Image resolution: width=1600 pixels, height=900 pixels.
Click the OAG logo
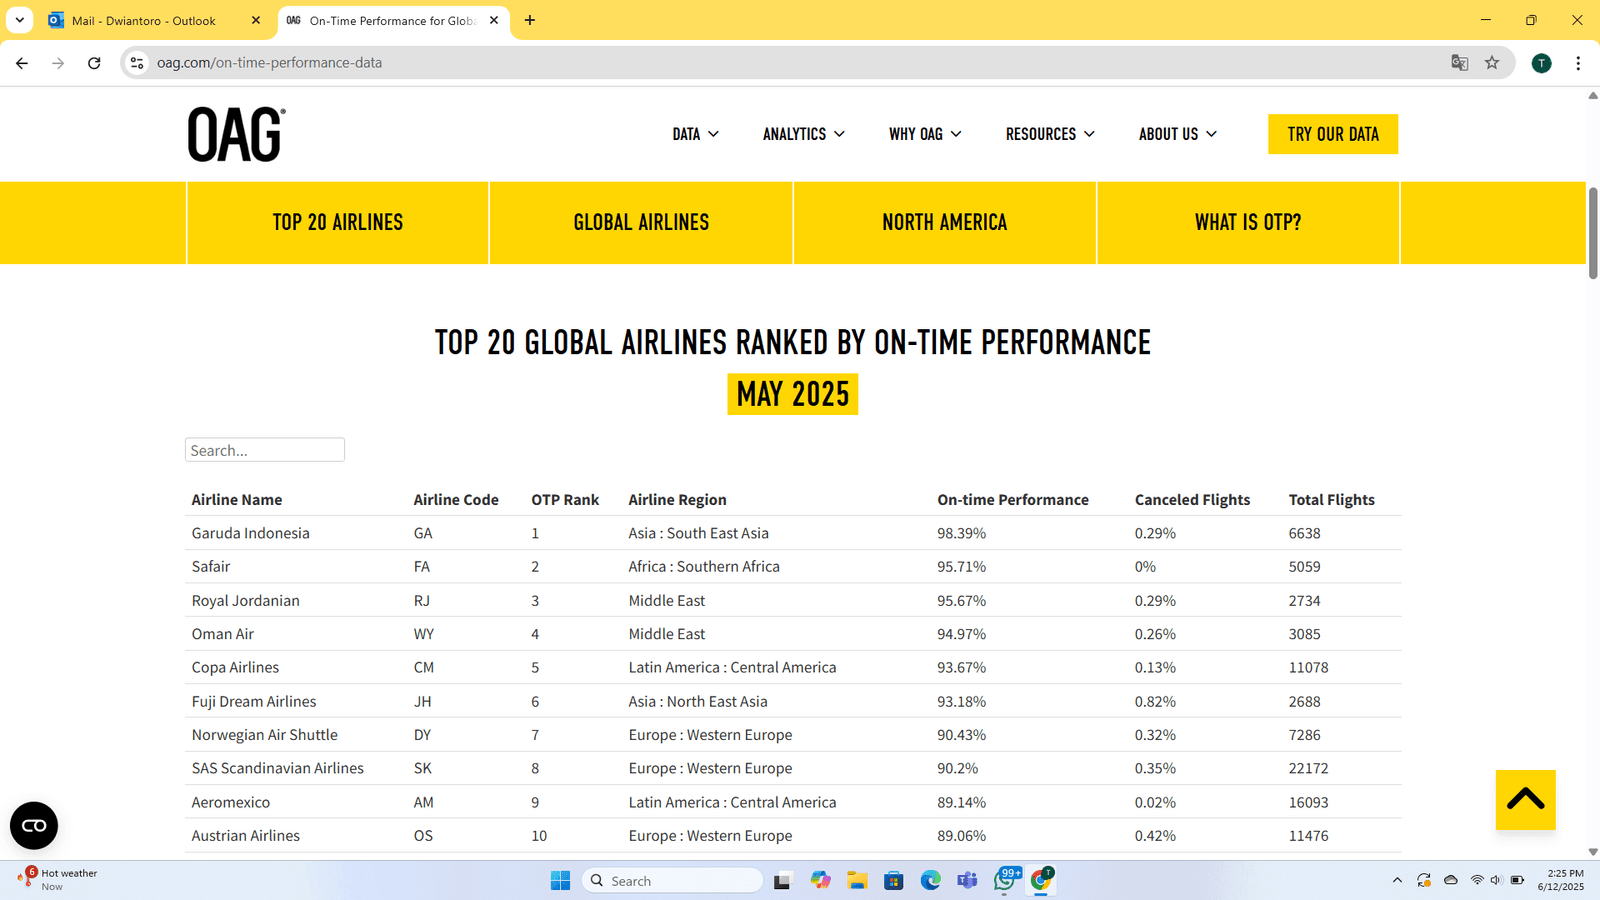click(236, 134)
